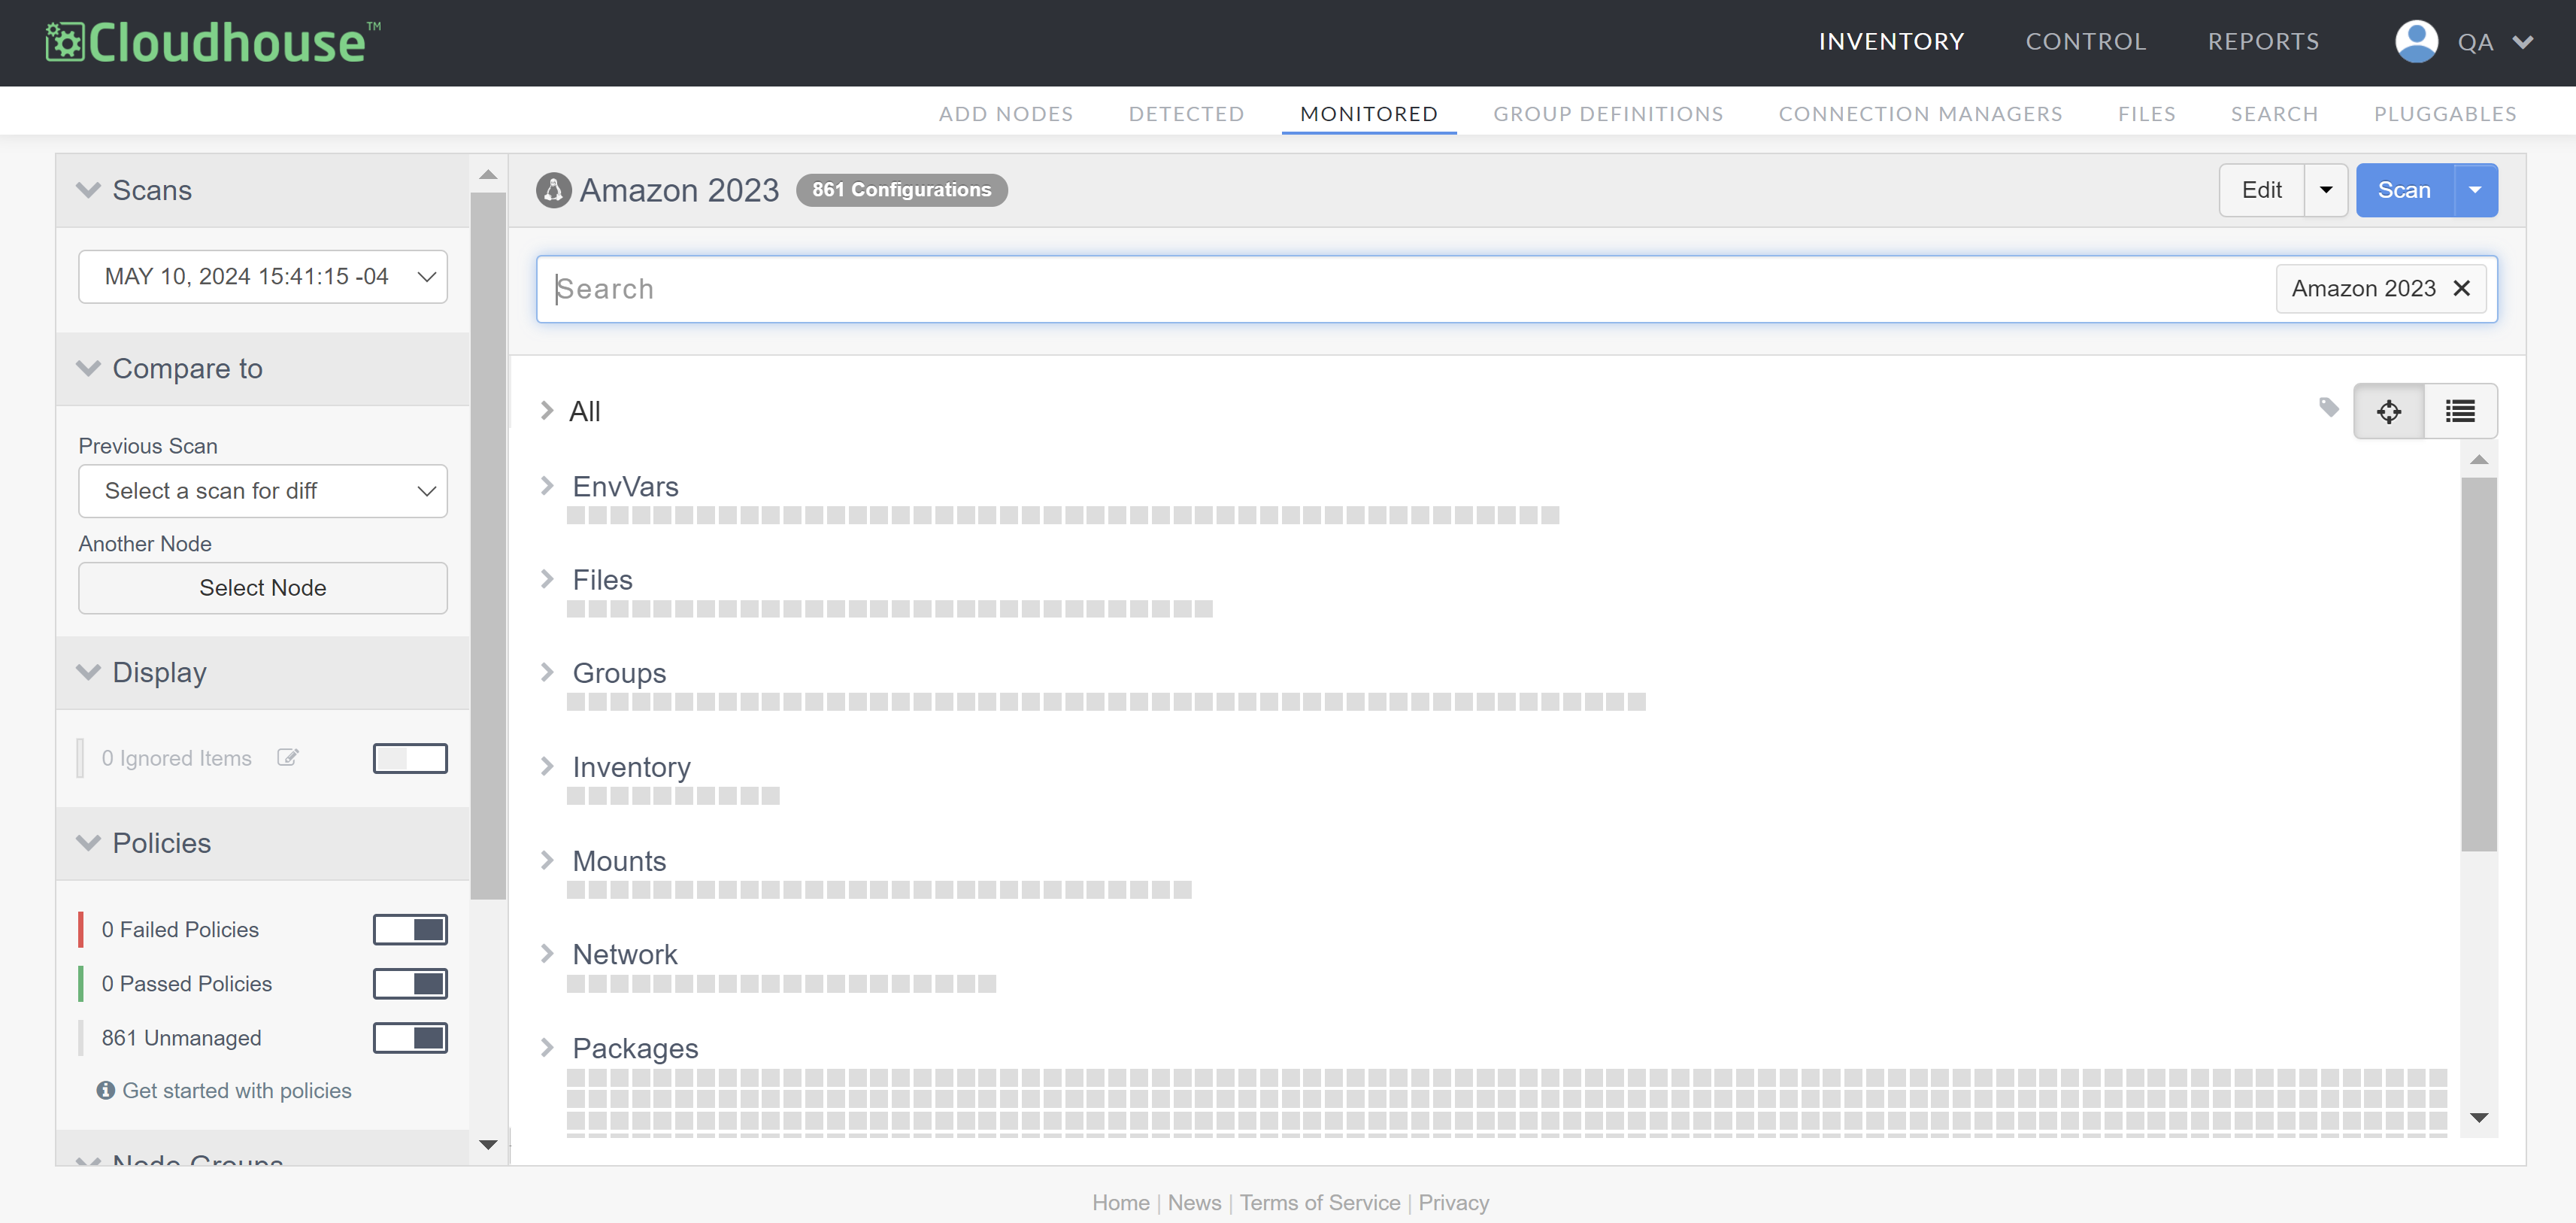
Task: Click the blue Scan button
Action: [2404, 190]
